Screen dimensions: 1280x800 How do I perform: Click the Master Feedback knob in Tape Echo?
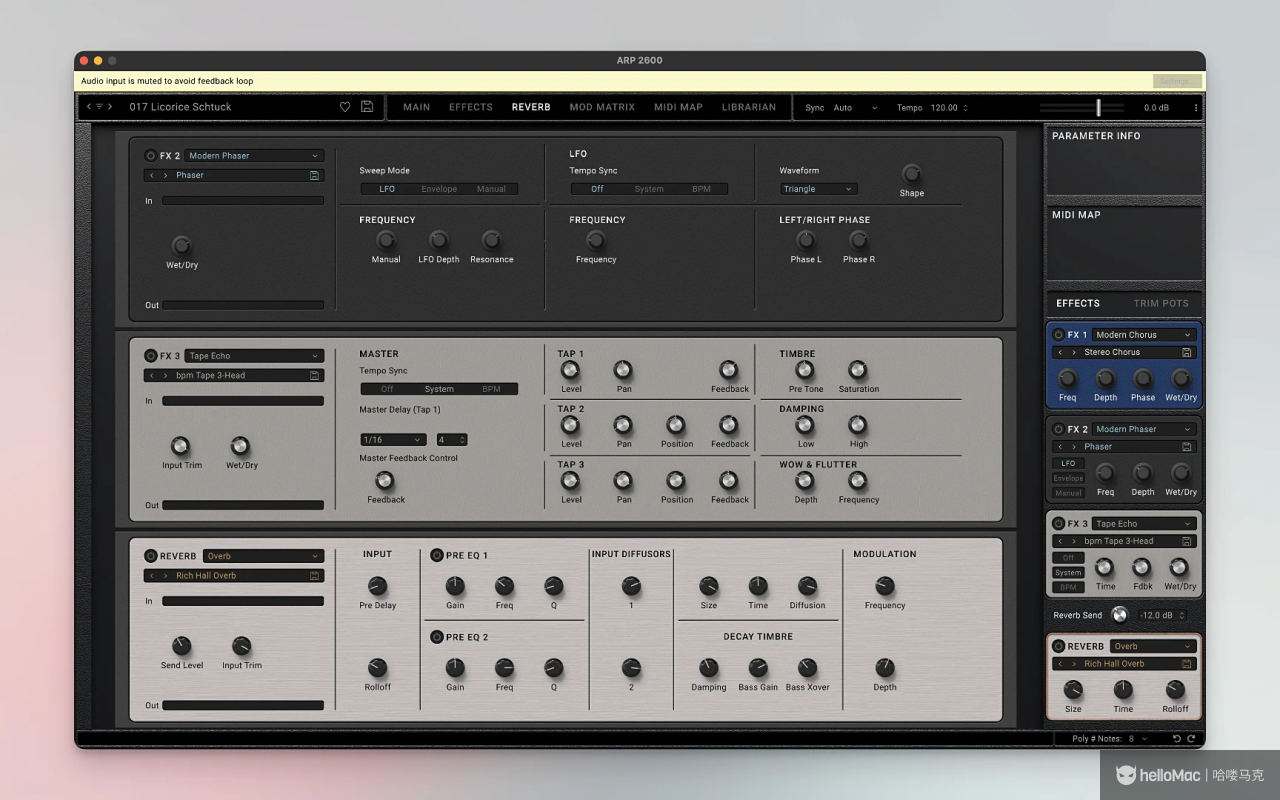[385, 481]
